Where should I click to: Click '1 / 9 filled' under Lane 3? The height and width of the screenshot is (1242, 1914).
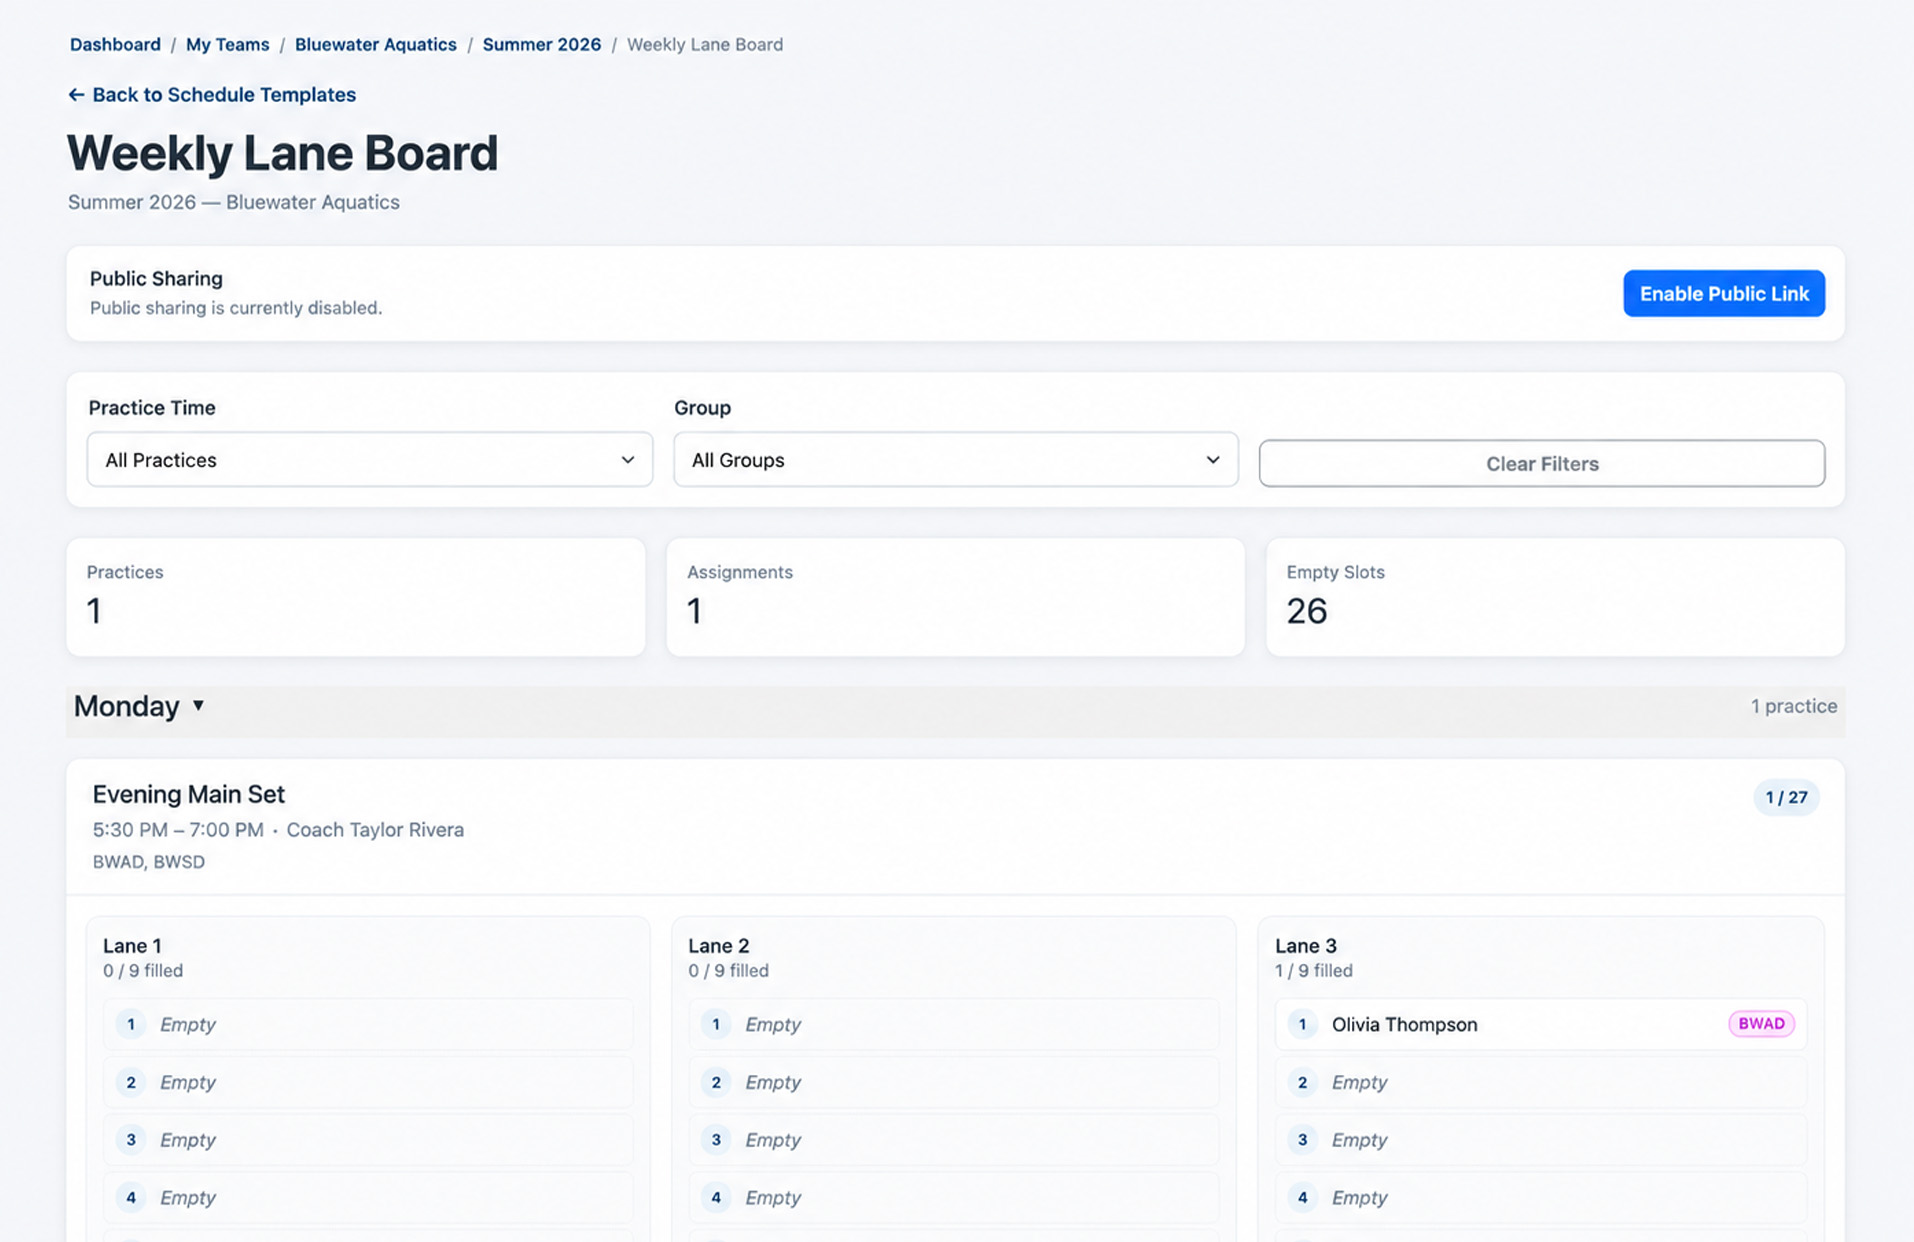click(x=1314, y=971)
